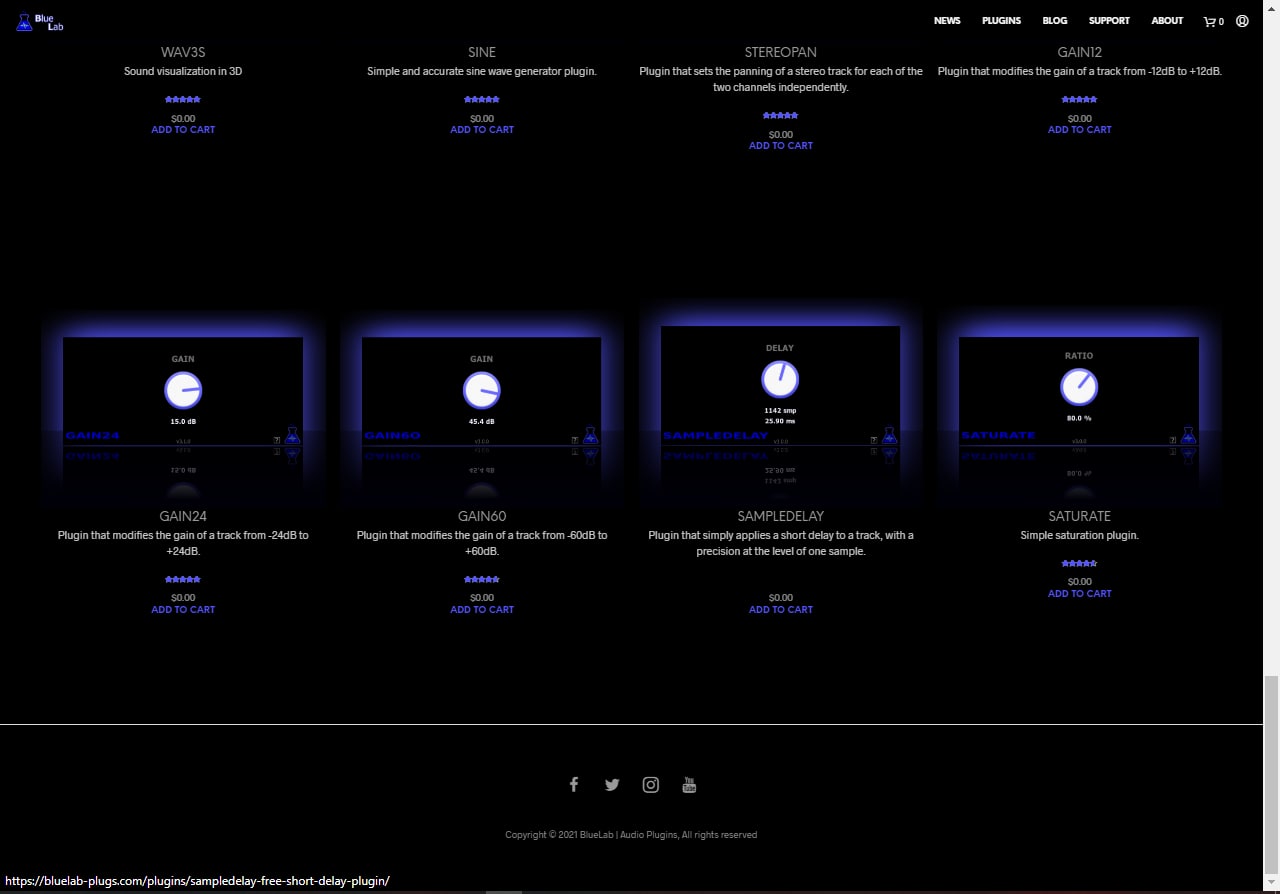Click the star rating under GAIN60
Image resolution: width=1280 pixels, height=894 pixels.
[482, 580]
